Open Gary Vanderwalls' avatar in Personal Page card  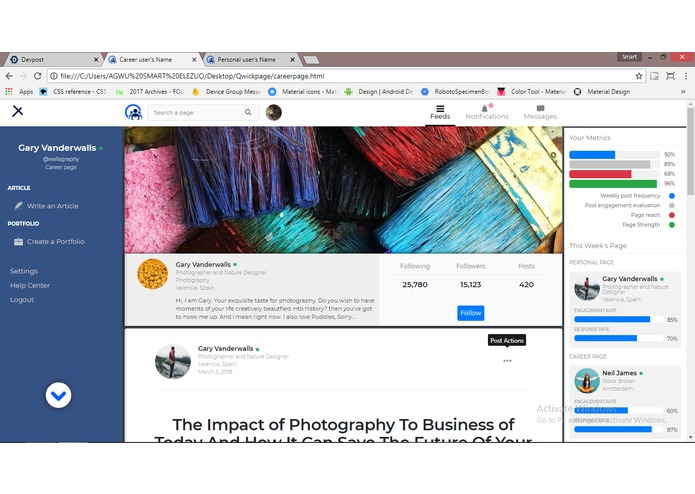[x=587, y=287]
